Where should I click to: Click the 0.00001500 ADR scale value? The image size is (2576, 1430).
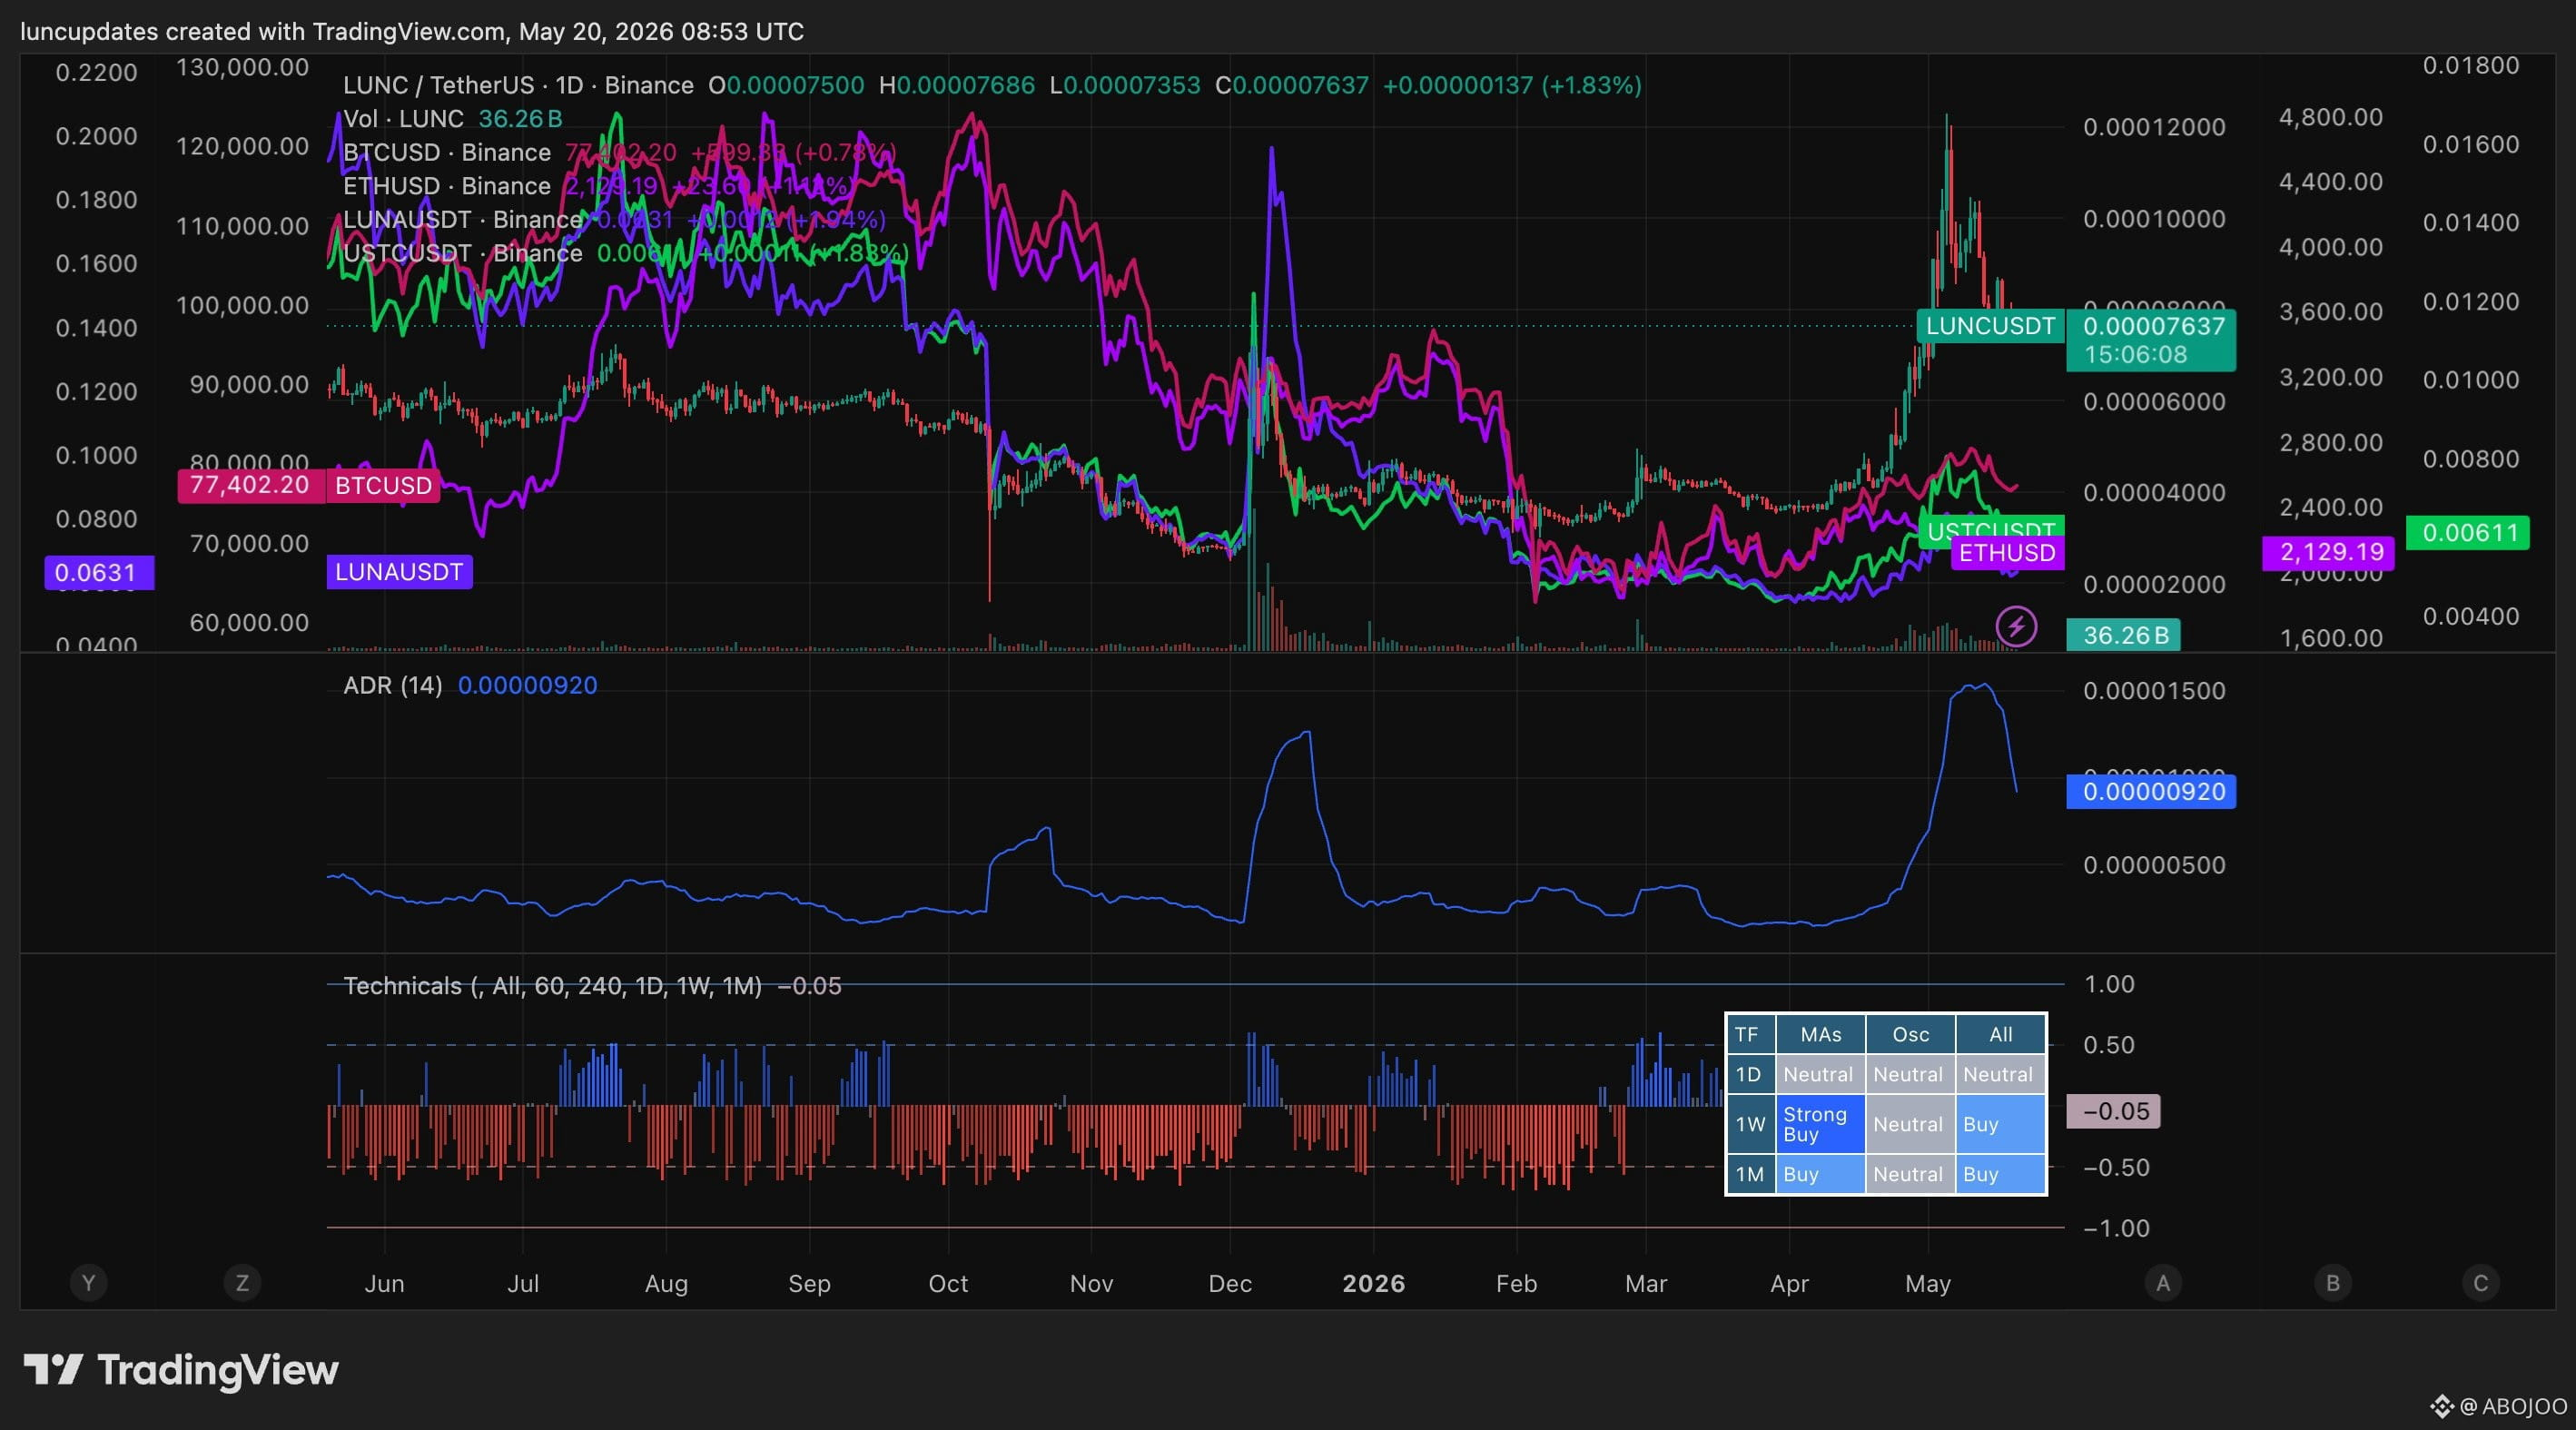2154,691
